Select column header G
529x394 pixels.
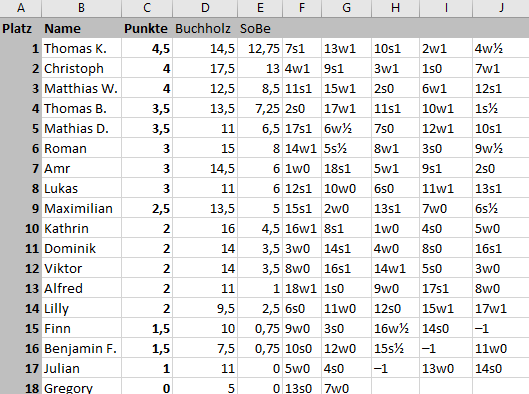coord(346,8)
